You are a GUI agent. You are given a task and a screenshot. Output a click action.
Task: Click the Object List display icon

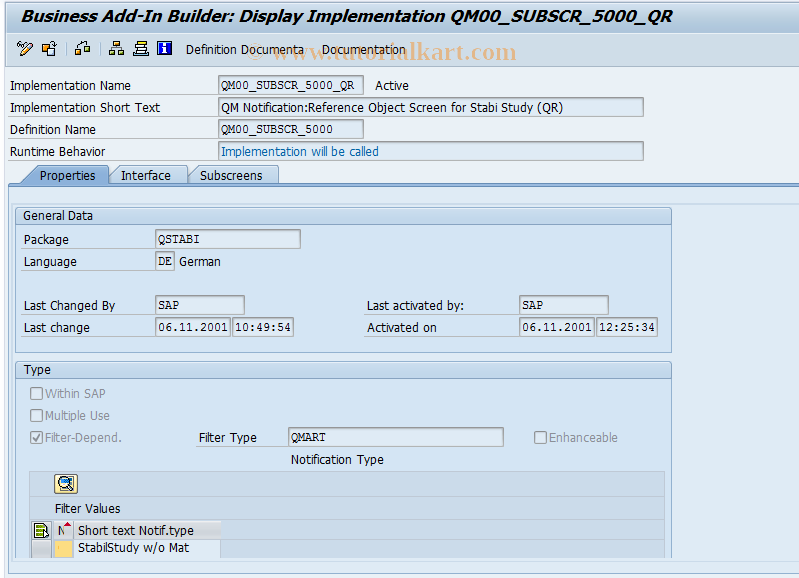tap(141, 49)
